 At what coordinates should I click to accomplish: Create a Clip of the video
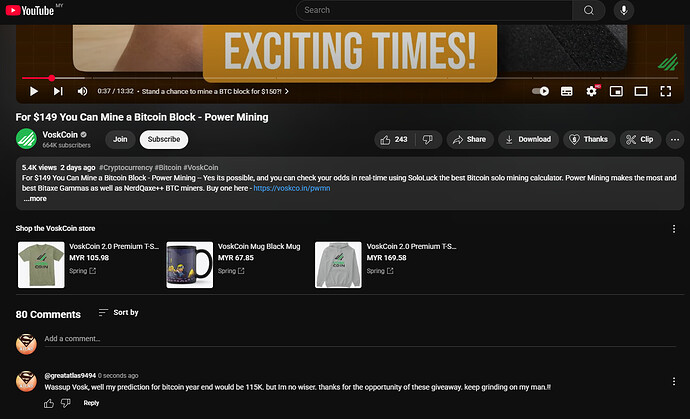(640, 140)
